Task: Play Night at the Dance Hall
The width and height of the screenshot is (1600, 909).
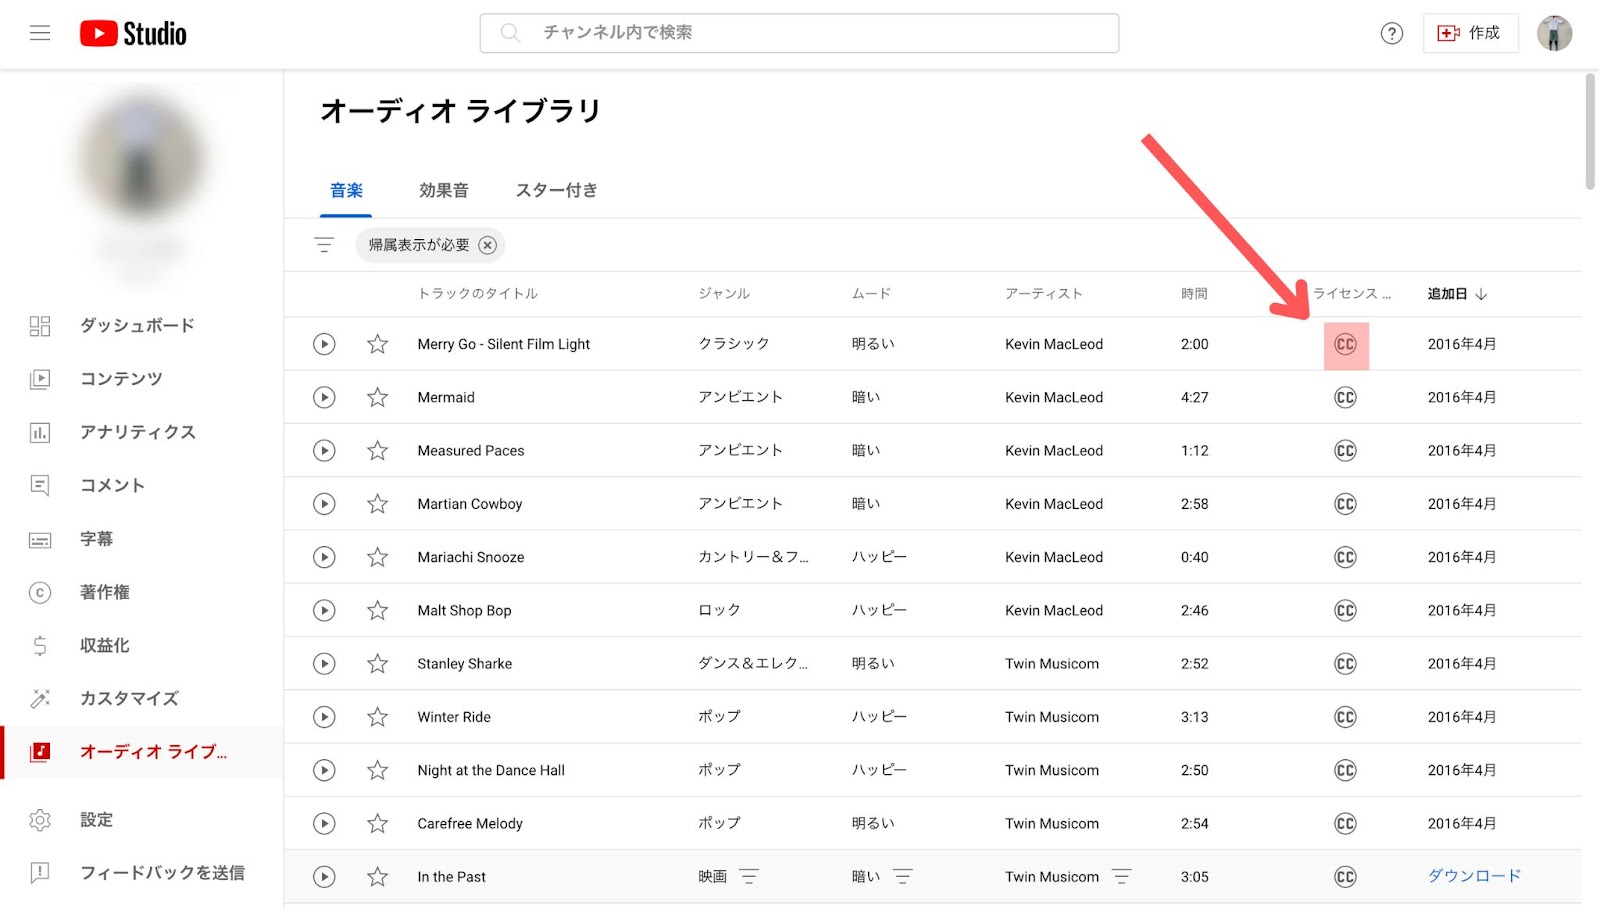Action: click(x=324, y=770)
